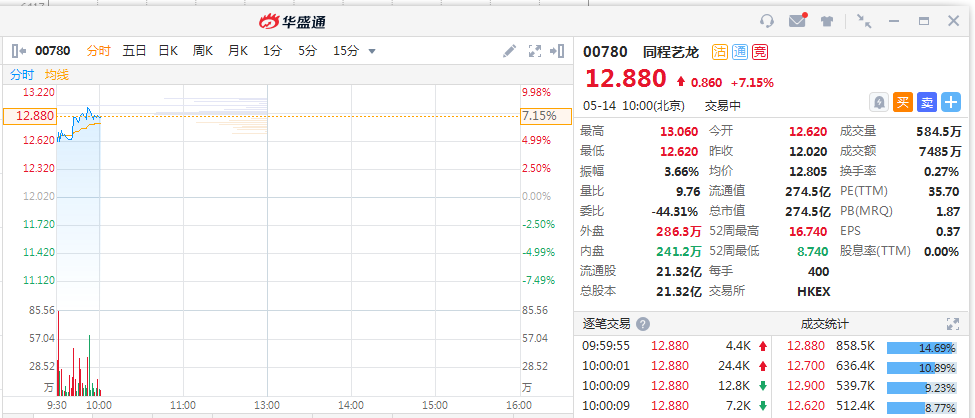This screenshot has width=975, height=418.
Task: Switch to 五日 chart tab
Action: 134,51
